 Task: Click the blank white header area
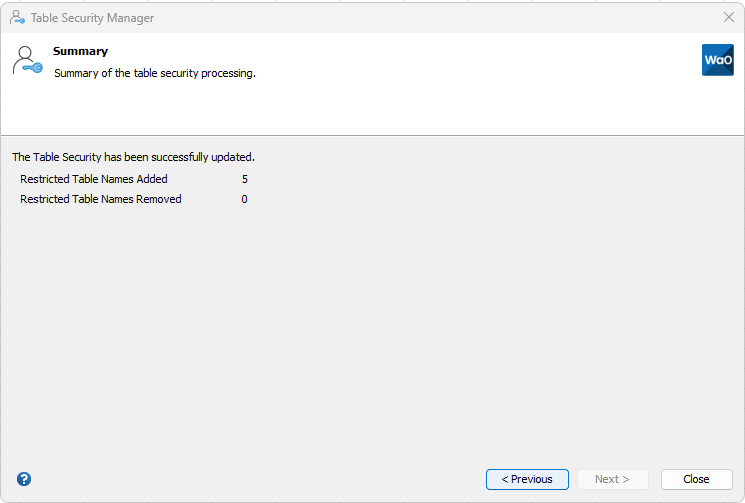[x=450, y=100]
